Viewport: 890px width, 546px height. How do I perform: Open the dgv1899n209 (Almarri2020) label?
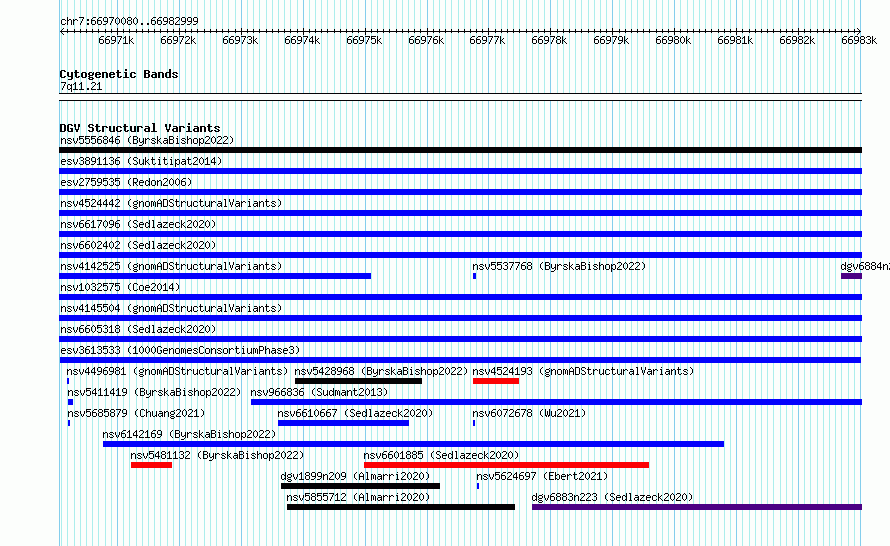(x=355, y=476)
